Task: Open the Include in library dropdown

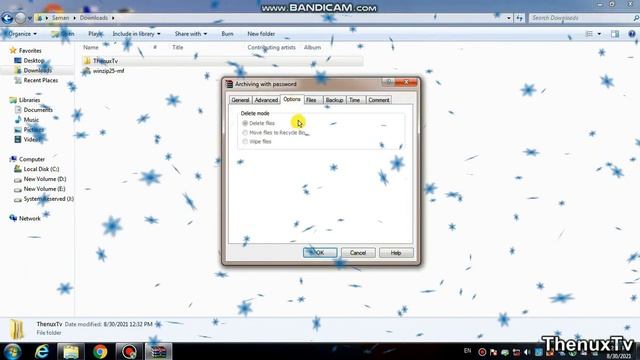Action: [x=136, y=34]
